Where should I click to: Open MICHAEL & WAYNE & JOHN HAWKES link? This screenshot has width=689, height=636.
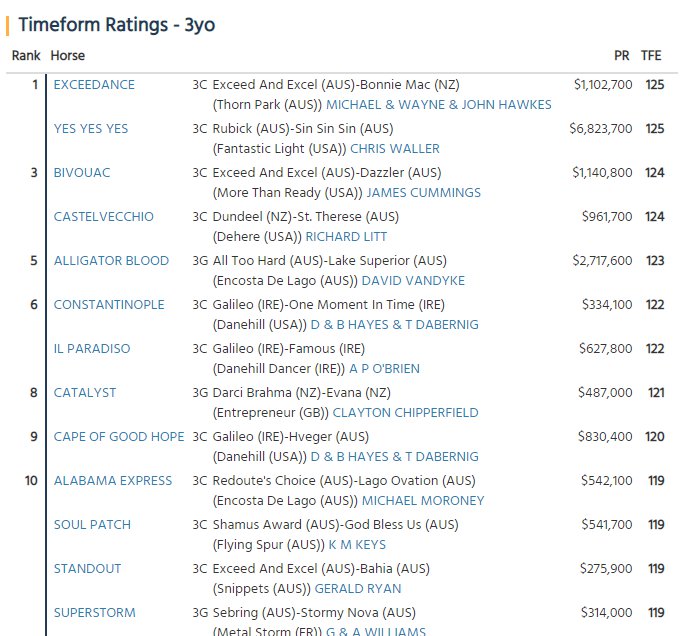[x=439, y=105]
